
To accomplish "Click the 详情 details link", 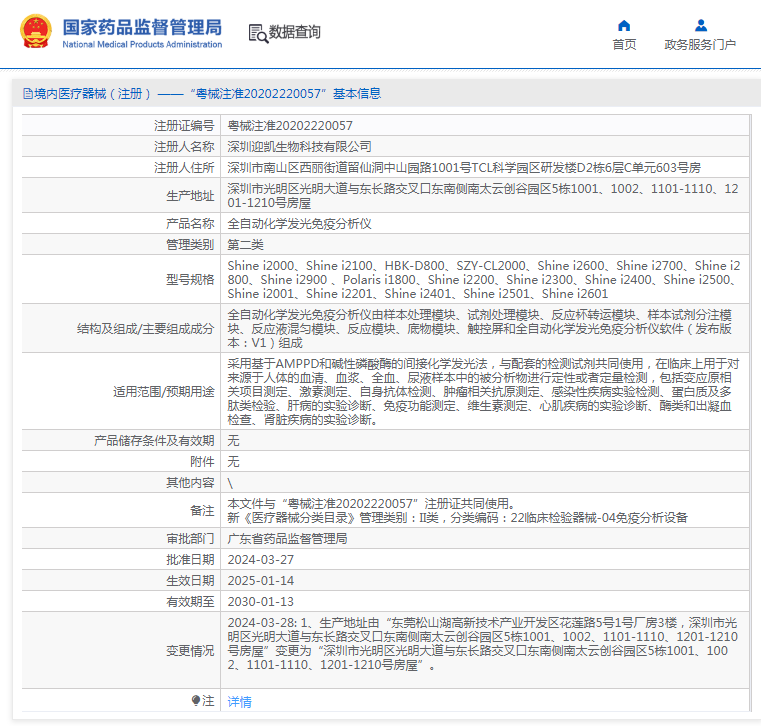I will click(x=240, y=701).
